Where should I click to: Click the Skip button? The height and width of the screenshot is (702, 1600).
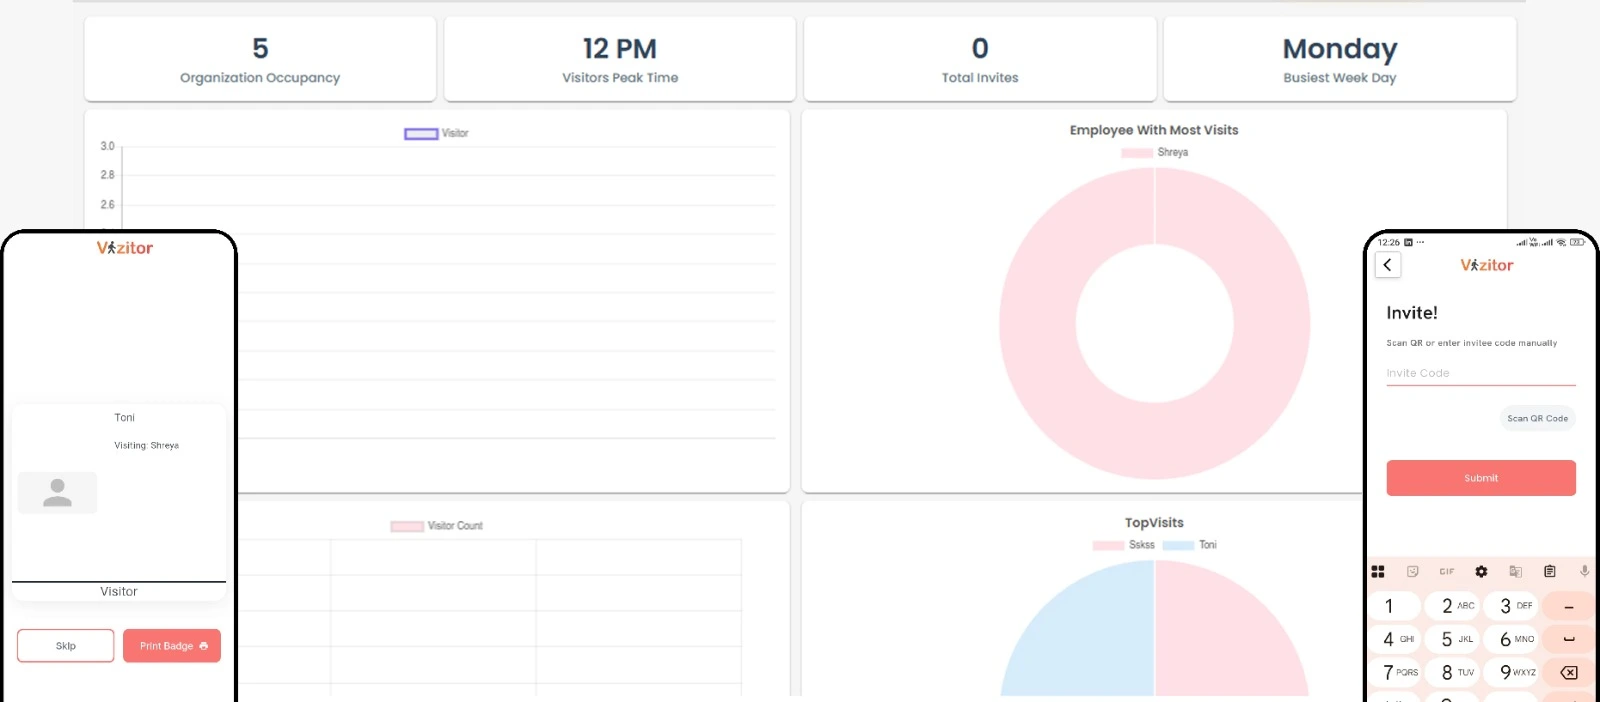click(66, 646)
